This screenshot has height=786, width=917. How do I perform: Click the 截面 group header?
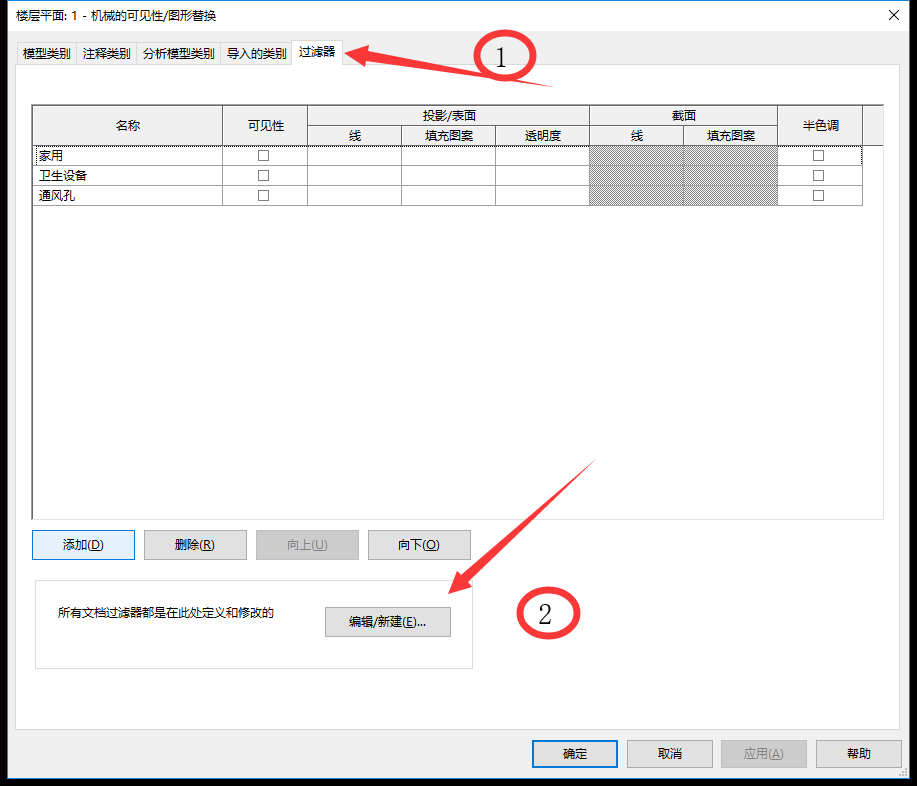pos(684,116)
